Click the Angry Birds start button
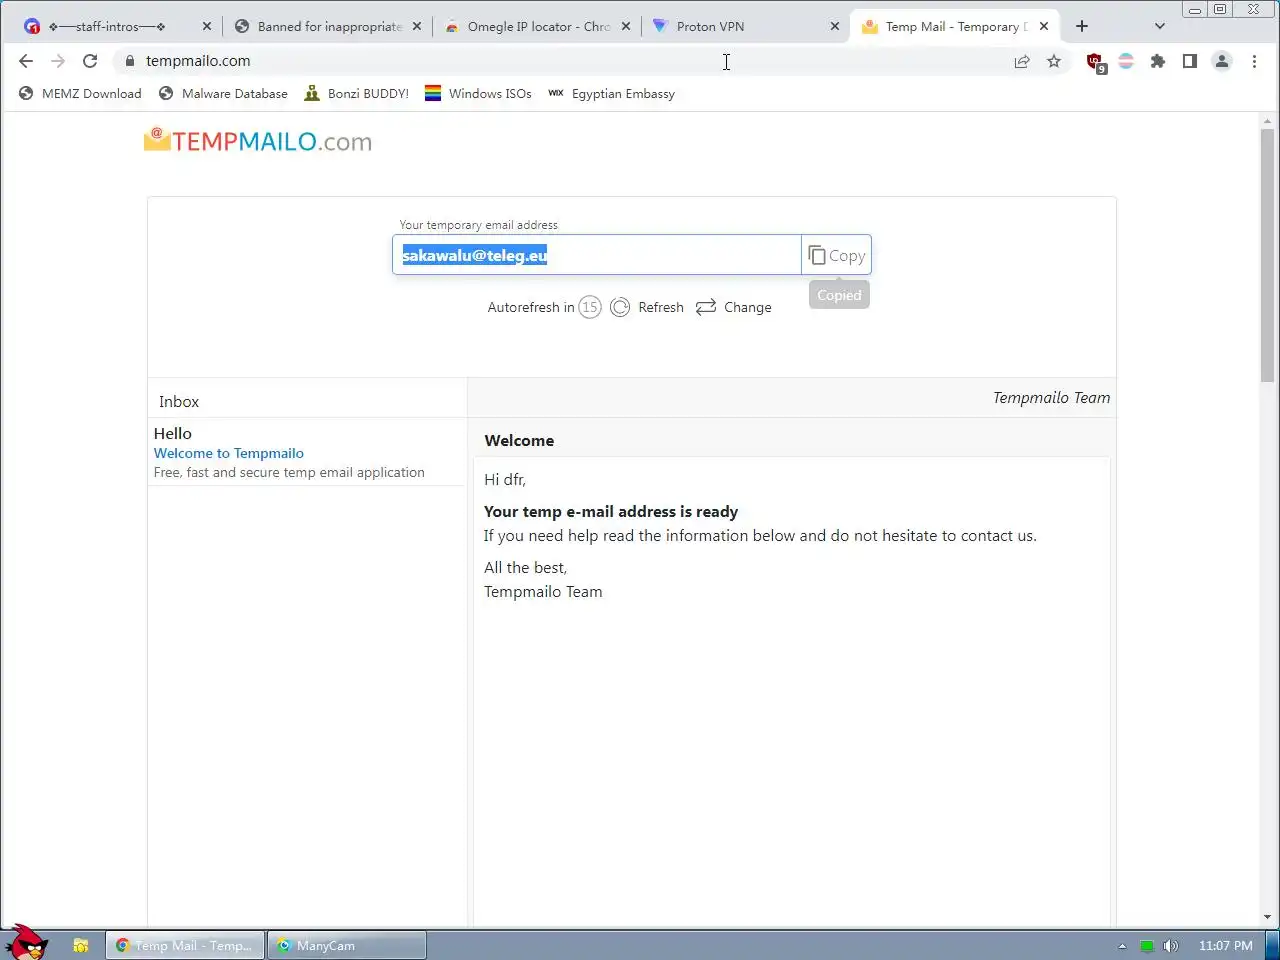This screenshot has height=960, width=1280. point(27,942)
